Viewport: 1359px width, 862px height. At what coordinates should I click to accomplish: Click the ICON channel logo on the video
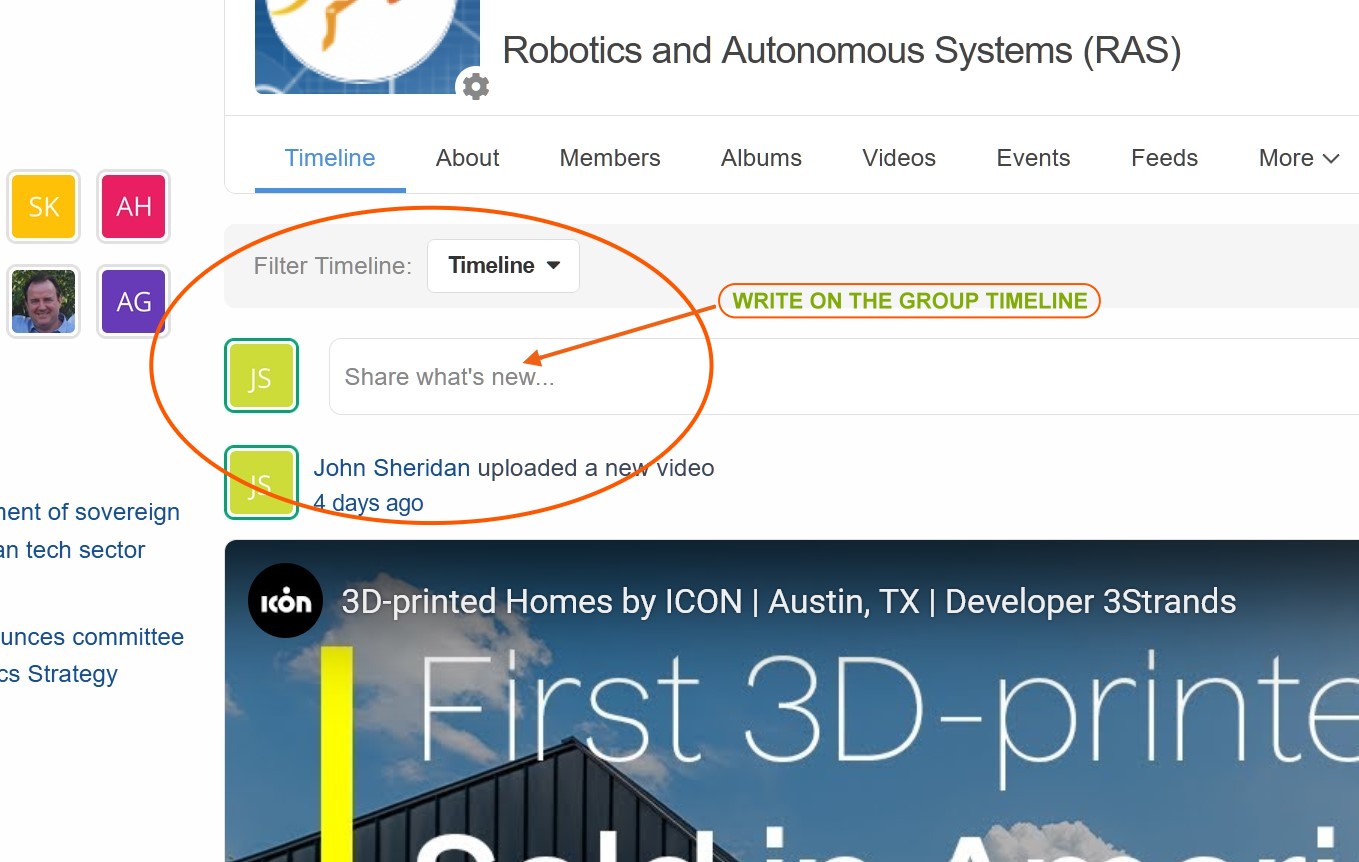[286, 601]
